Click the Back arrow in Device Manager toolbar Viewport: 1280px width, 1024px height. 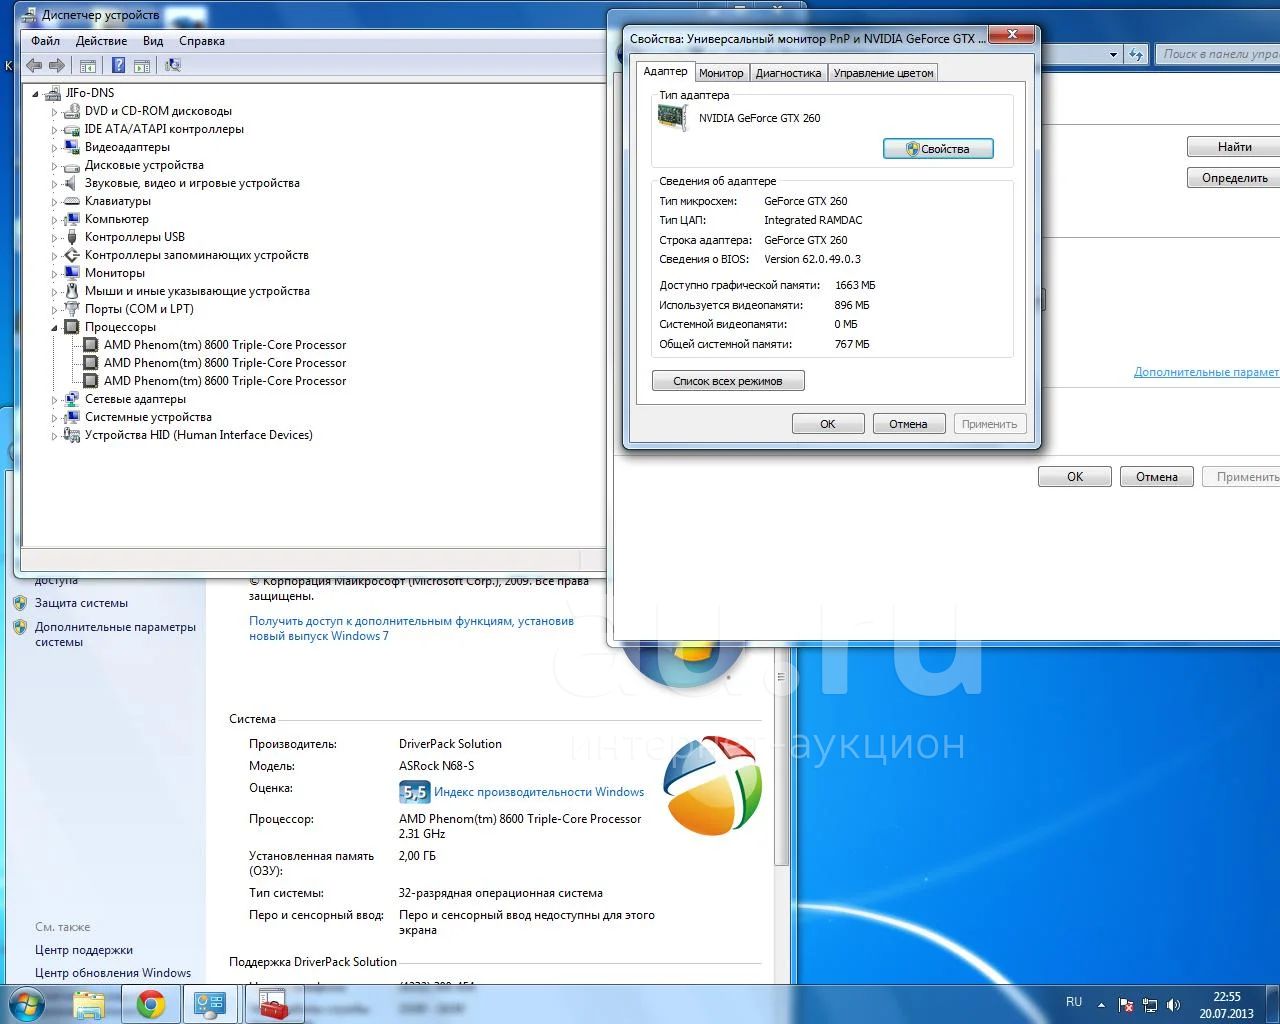coord(34,65)
